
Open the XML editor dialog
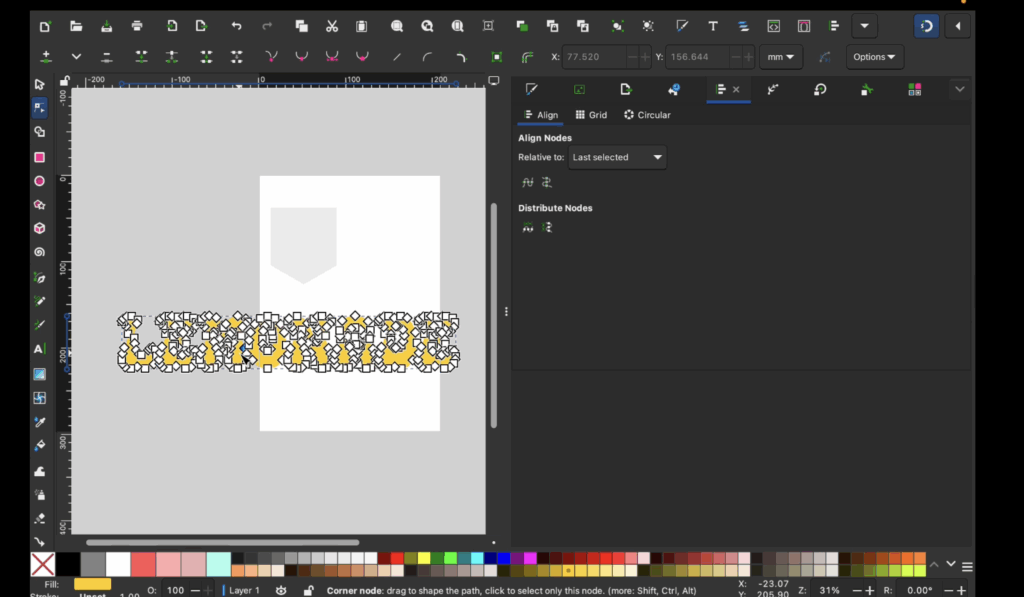point(773,26)
